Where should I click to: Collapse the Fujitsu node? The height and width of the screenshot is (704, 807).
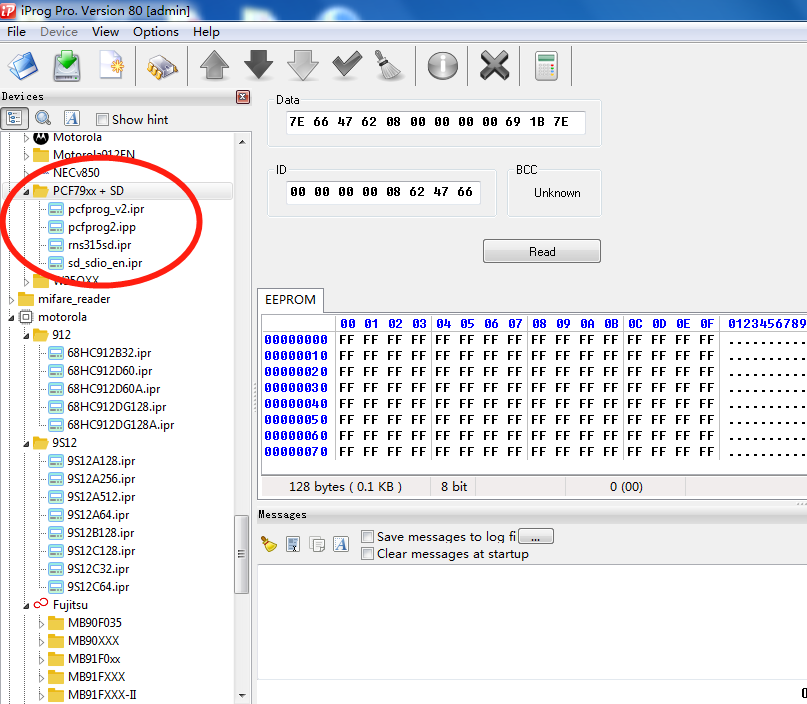click(26, 606)
